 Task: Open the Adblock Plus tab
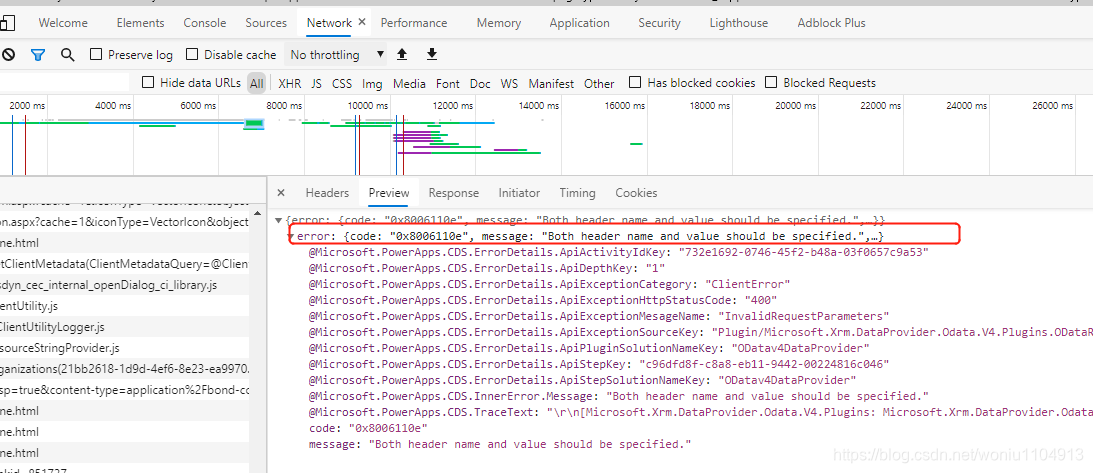(832, 23)
